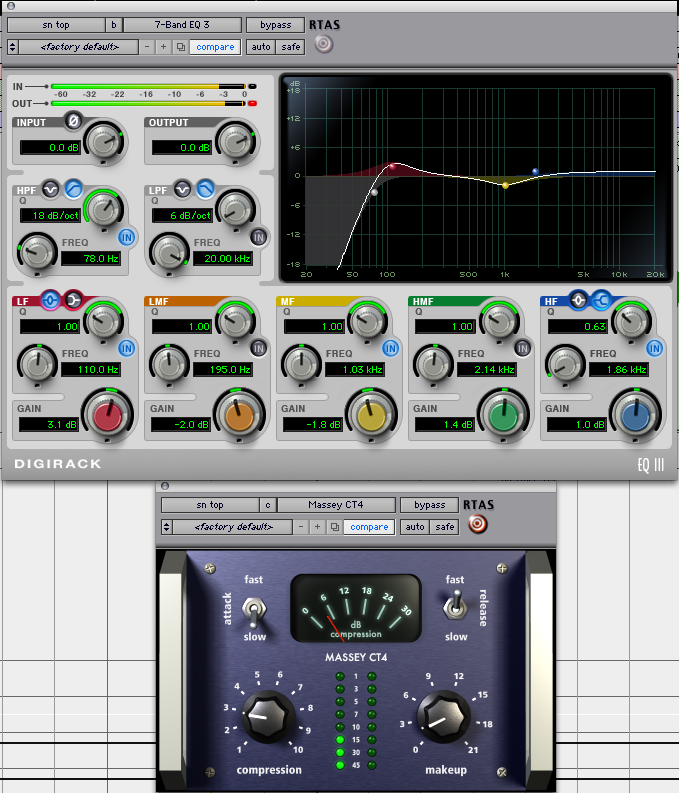Toggle the LPF band IN button

click(258, 237)
